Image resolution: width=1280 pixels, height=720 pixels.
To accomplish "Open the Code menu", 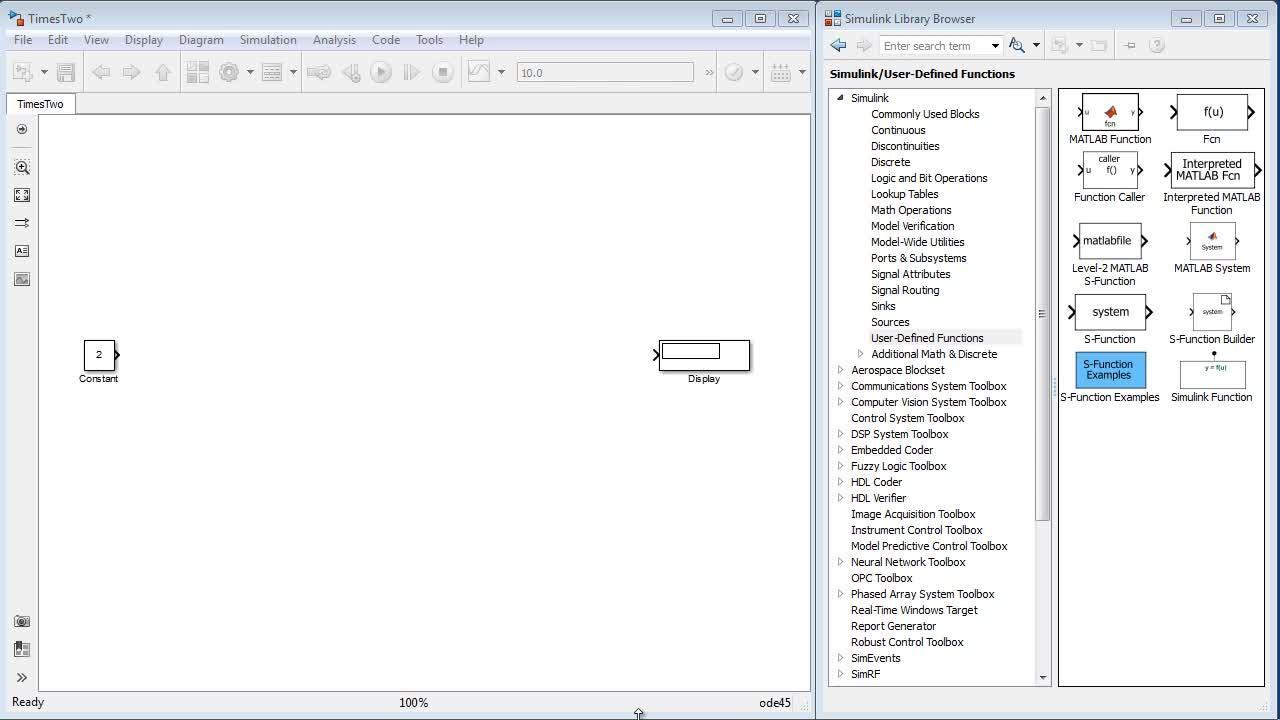I will (386, 40).
